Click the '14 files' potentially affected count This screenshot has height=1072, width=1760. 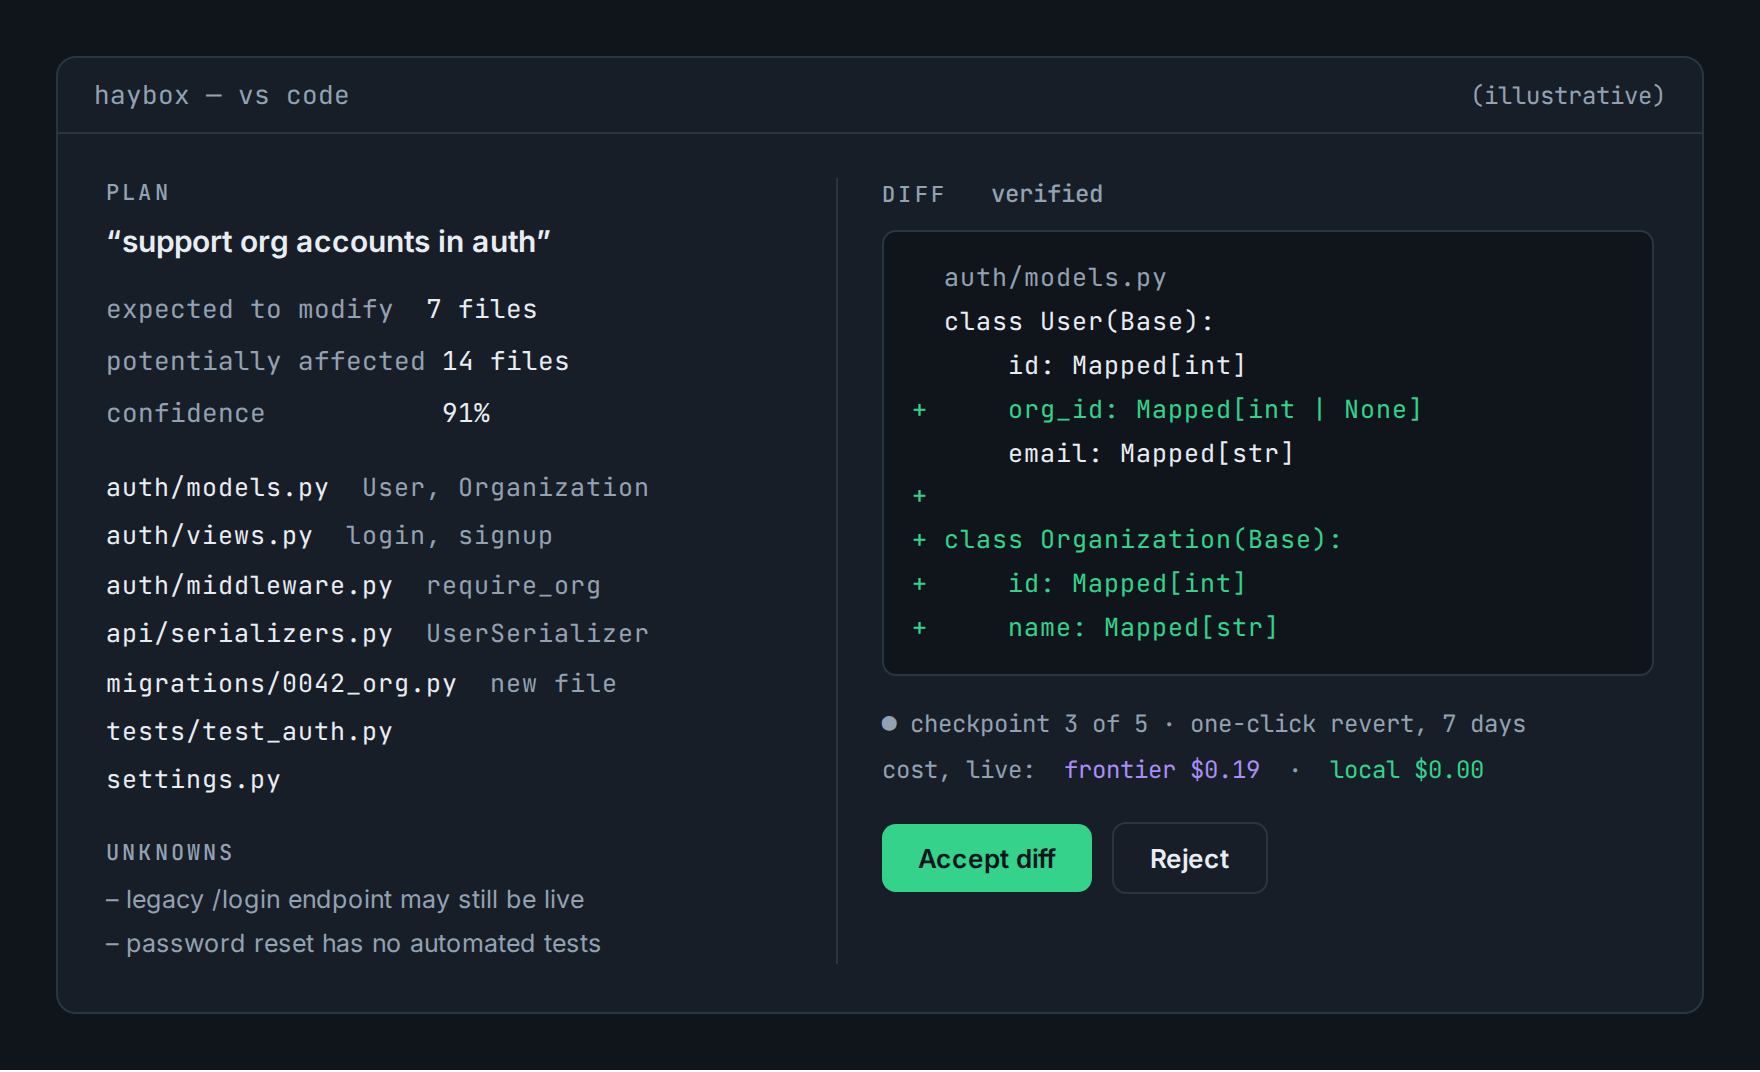tap(506, 362)
